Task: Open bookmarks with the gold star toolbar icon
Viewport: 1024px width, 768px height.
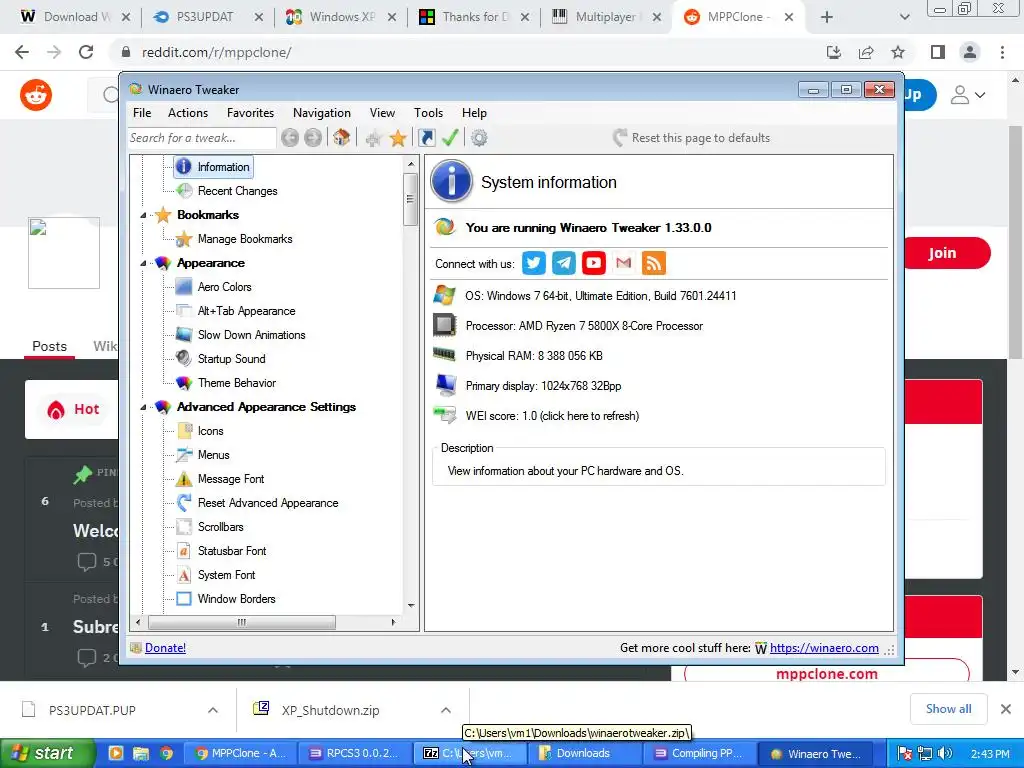Action: click(x=398, y=138)
